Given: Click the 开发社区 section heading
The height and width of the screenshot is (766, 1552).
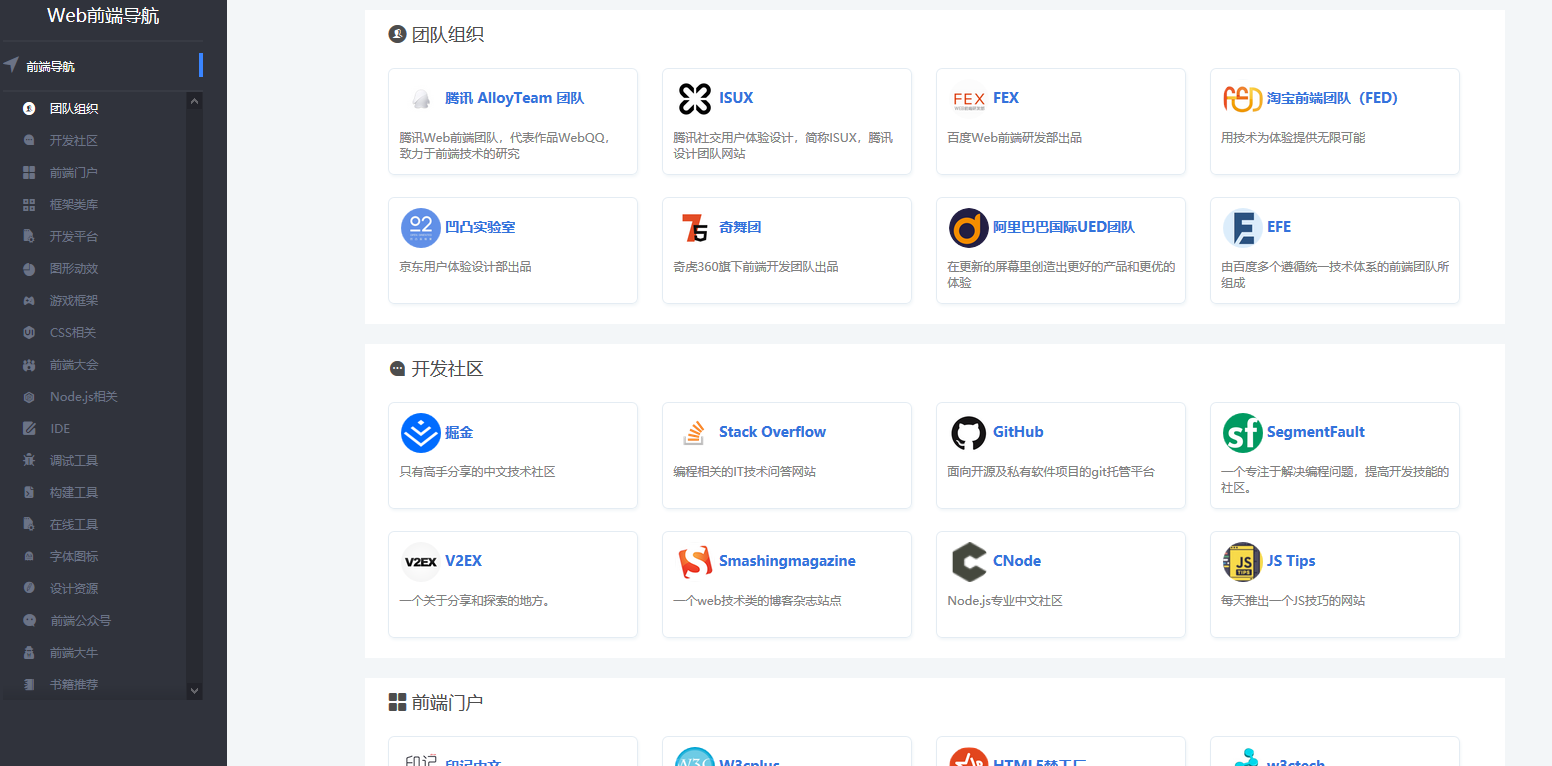Looking at the screenshot, I should point(447,369).
